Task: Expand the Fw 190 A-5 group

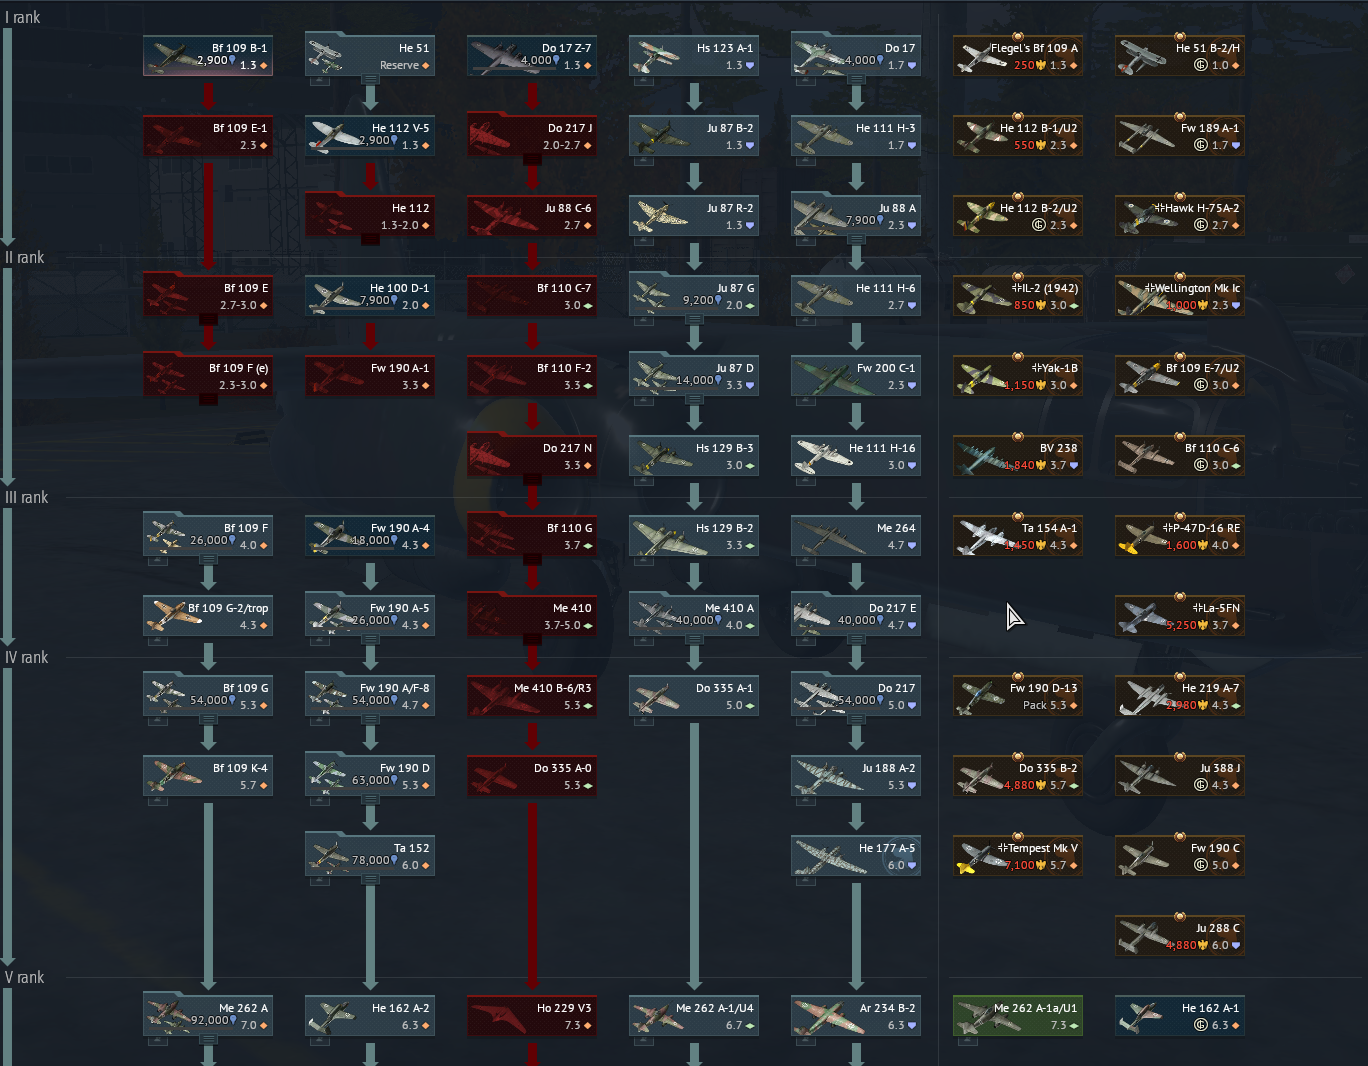Action: 370,639
